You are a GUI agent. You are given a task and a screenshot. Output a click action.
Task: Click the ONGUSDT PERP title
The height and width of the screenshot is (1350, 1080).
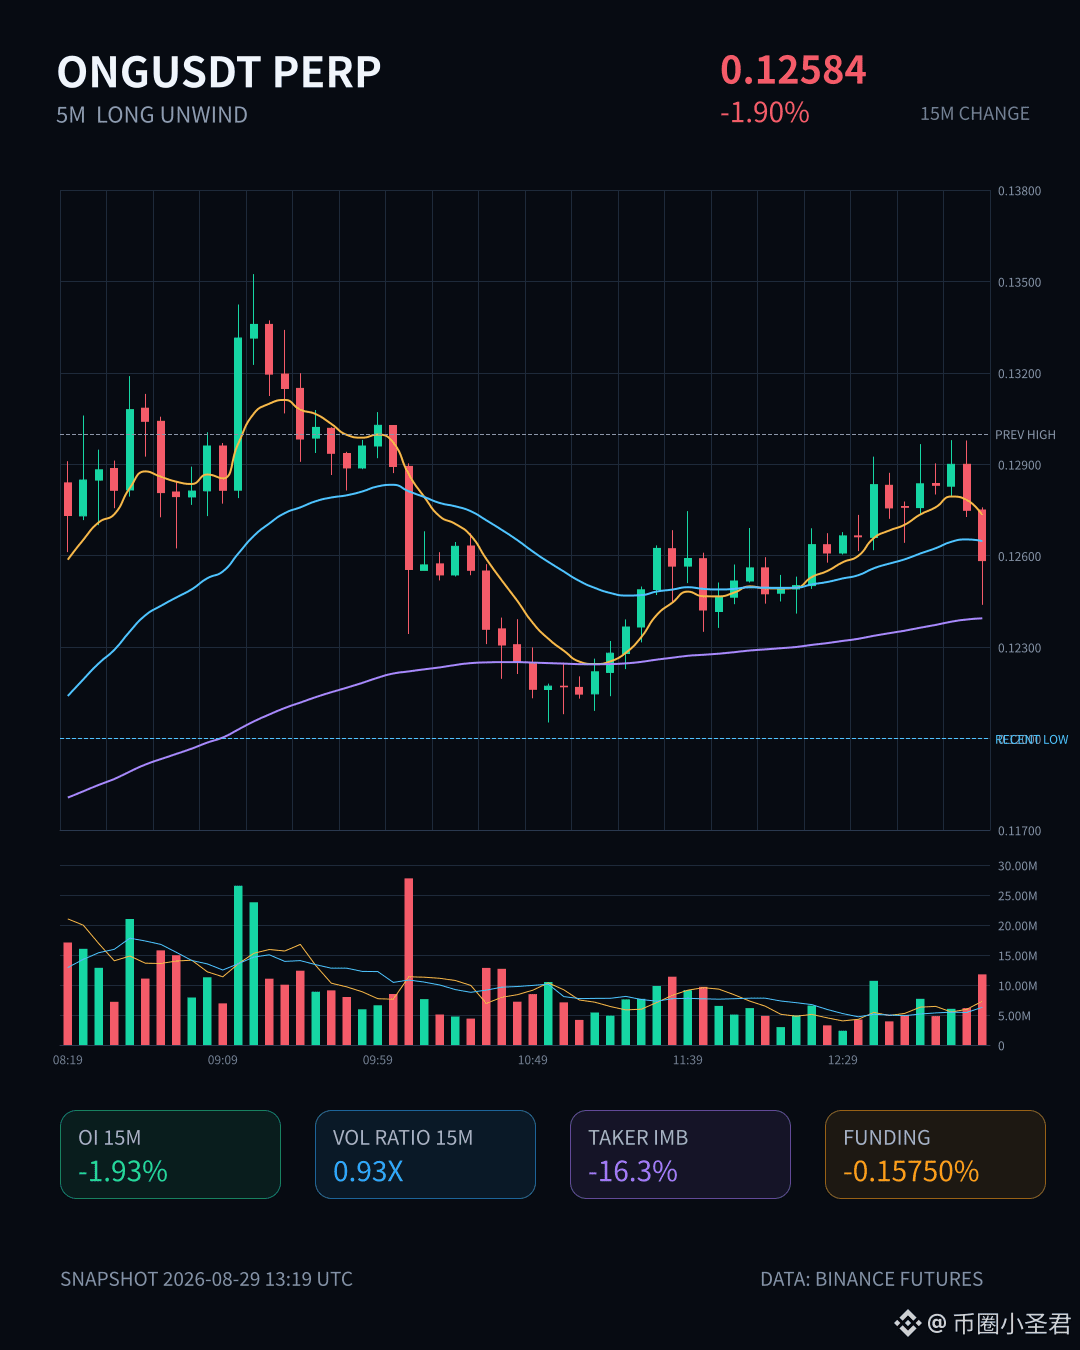pyautogui.click(x=219, y=72)
